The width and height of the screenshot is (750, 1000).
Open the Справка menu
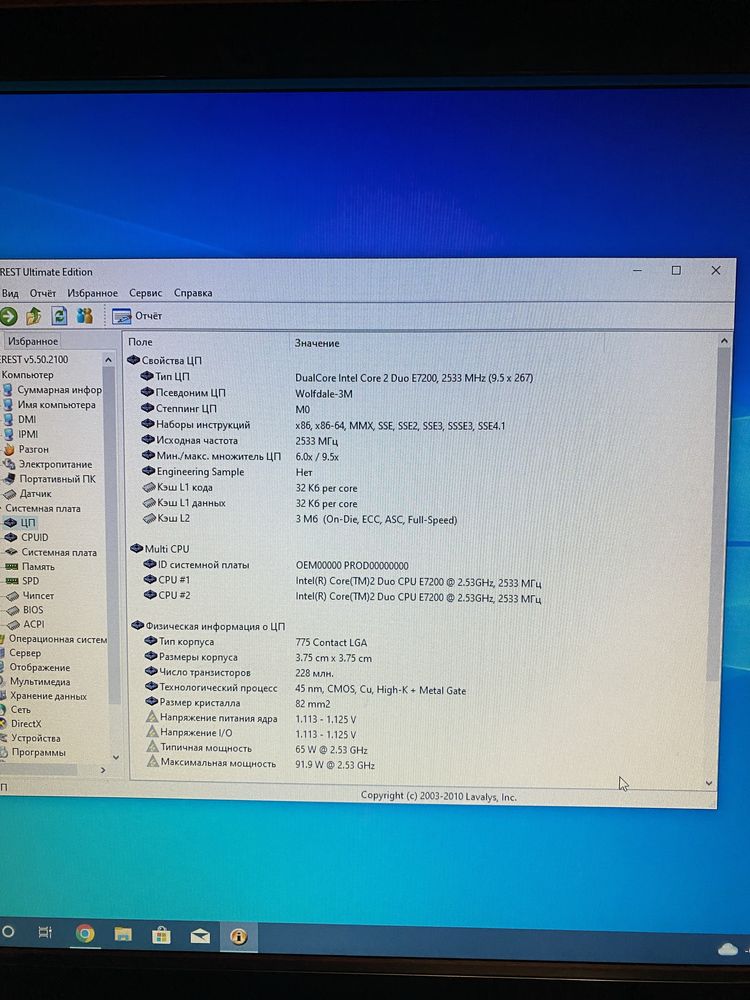193,293
